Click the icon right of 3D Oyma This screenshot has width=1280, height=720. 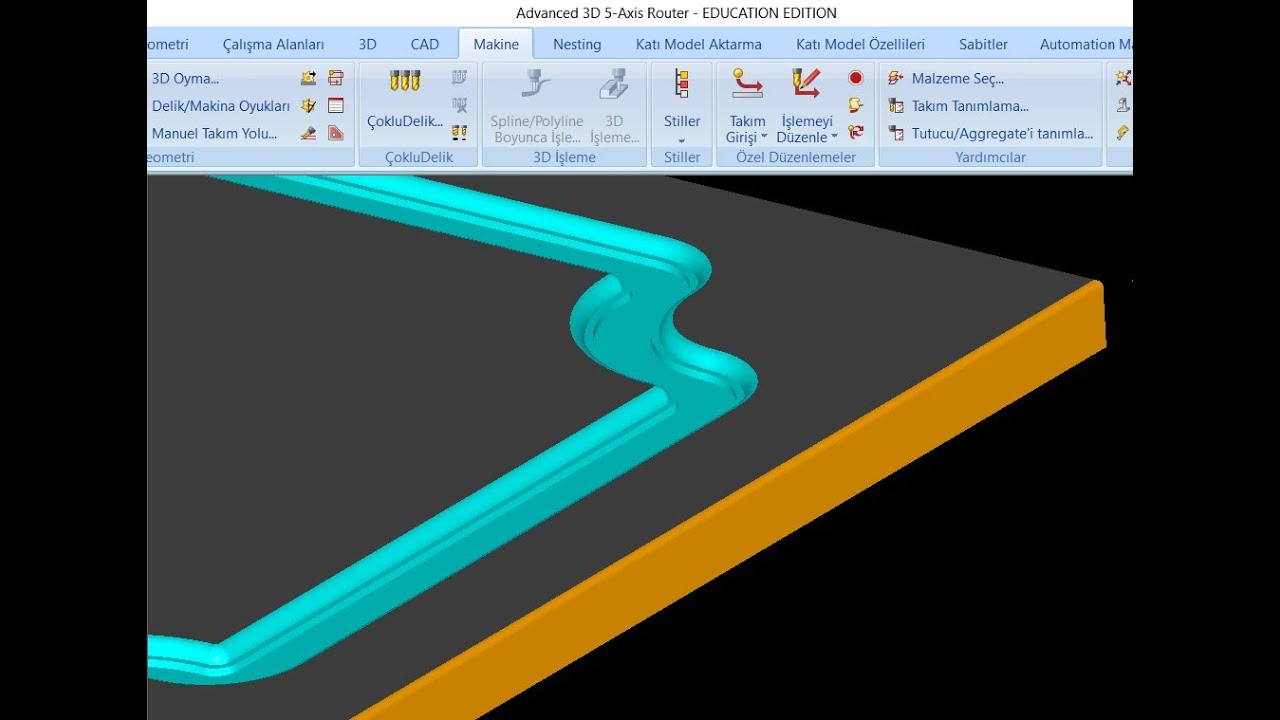[308, 78]
